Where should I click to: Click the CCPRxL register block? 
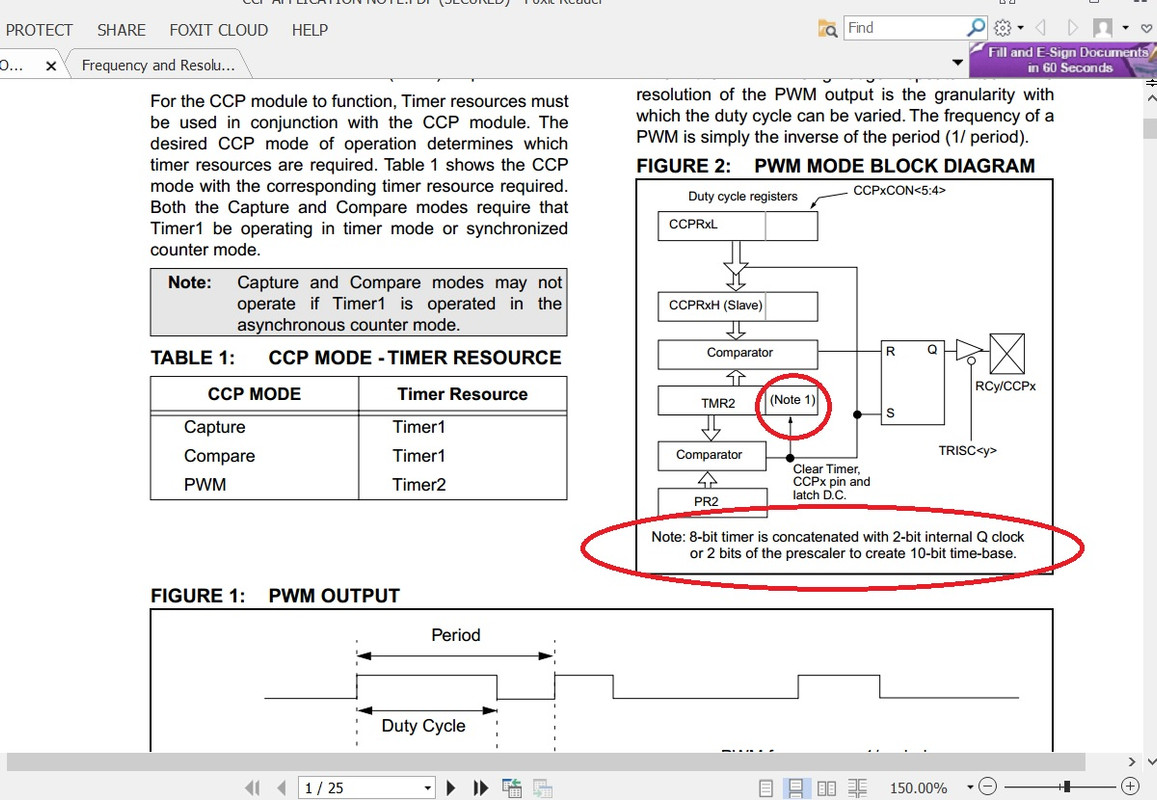point(738,226)
